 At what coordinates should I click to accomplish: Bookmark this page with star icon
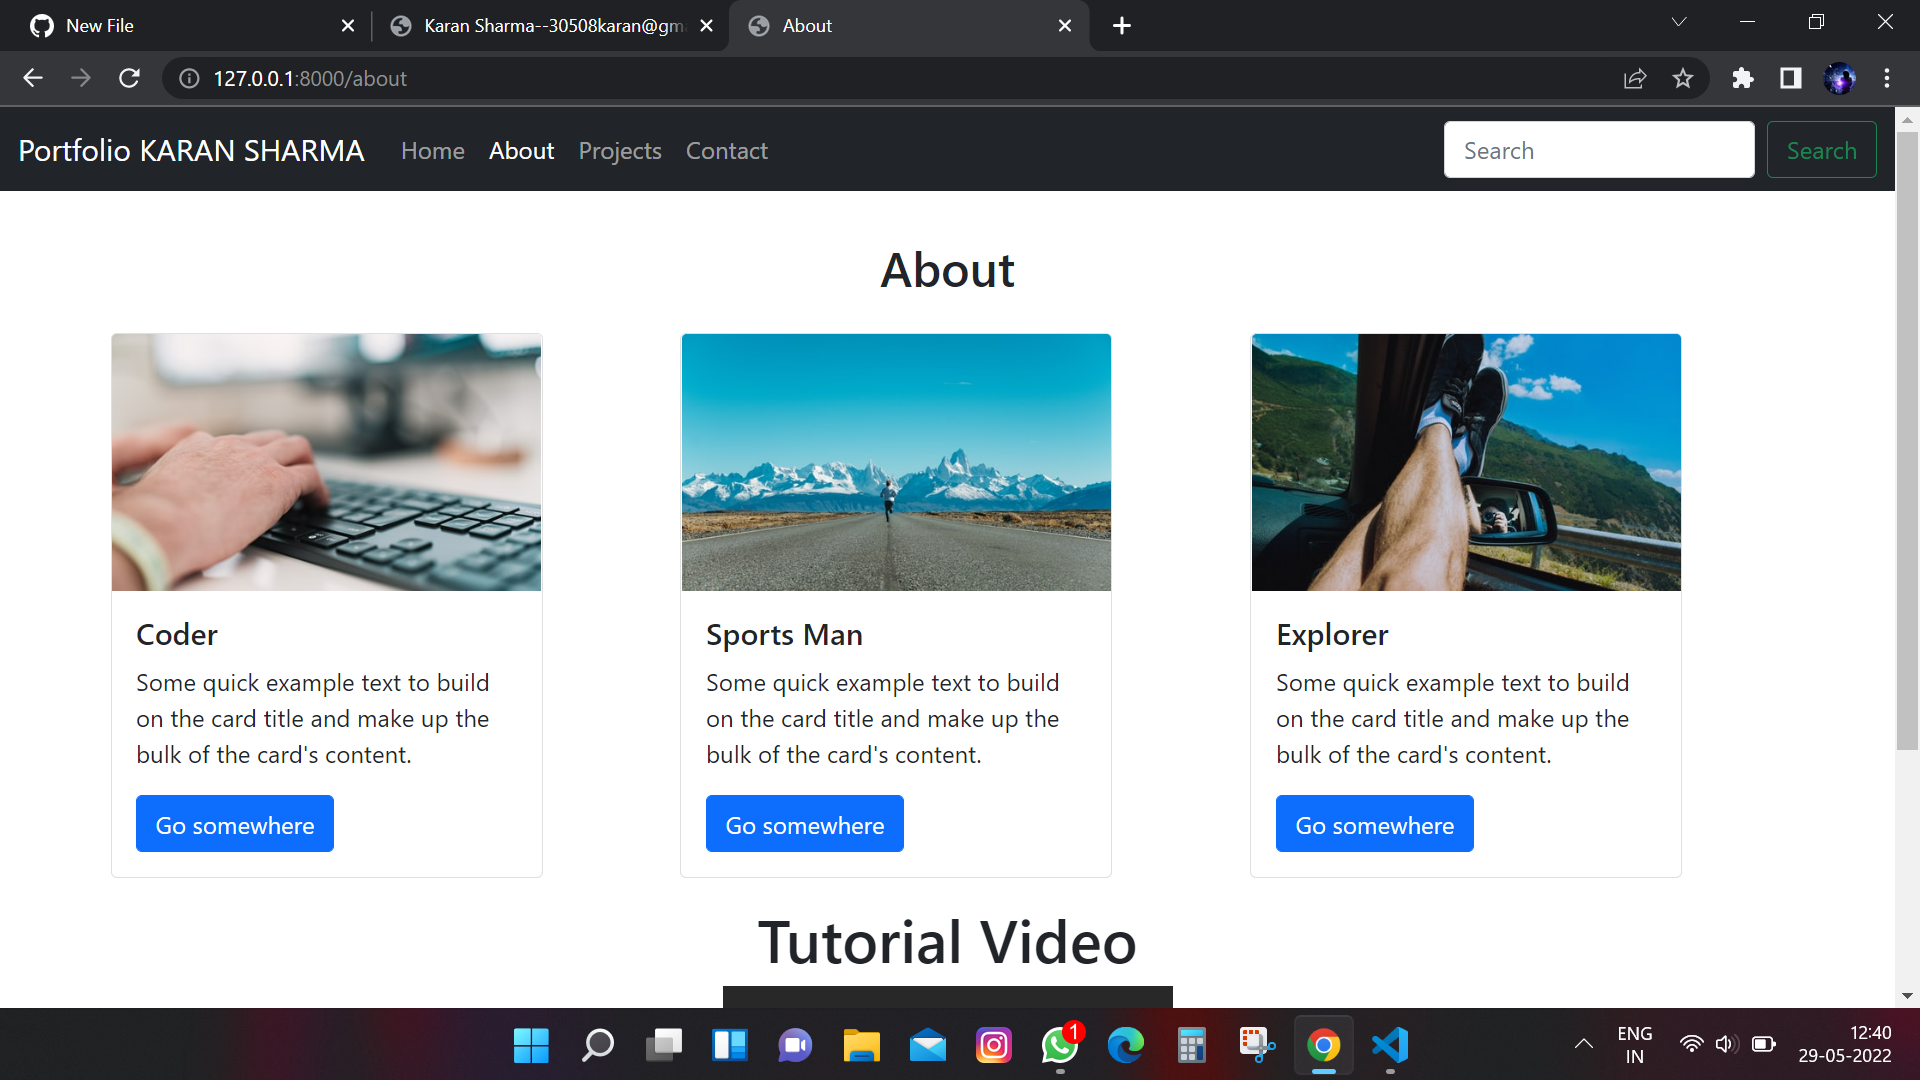(1683, 78)
